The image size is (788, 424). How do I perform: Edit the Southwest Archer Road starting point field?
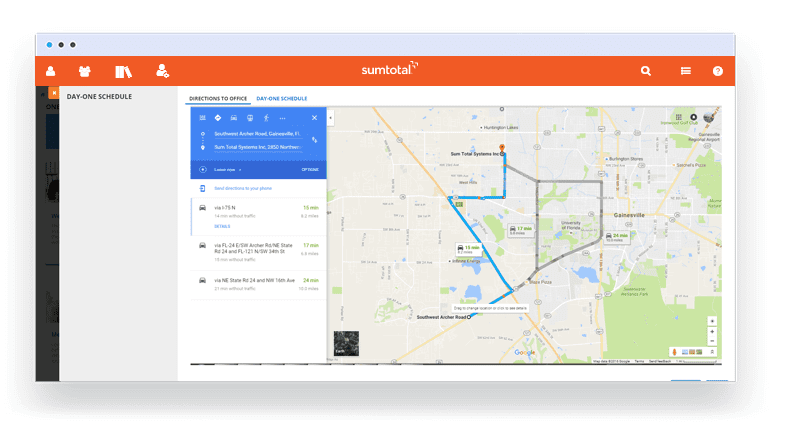point(257,134)
